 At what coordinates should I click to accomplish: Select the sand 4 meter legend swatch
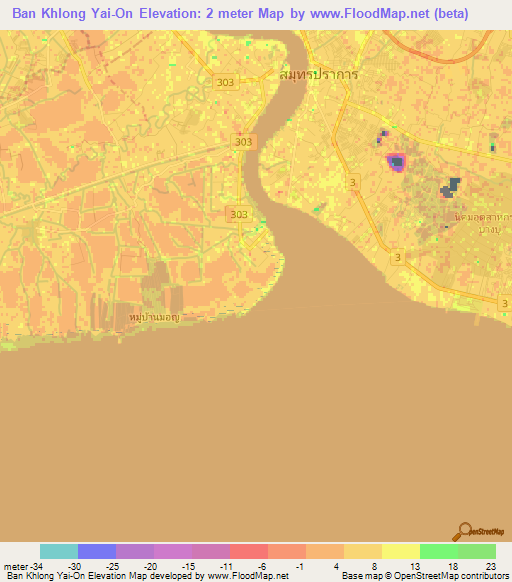point(363,551)
